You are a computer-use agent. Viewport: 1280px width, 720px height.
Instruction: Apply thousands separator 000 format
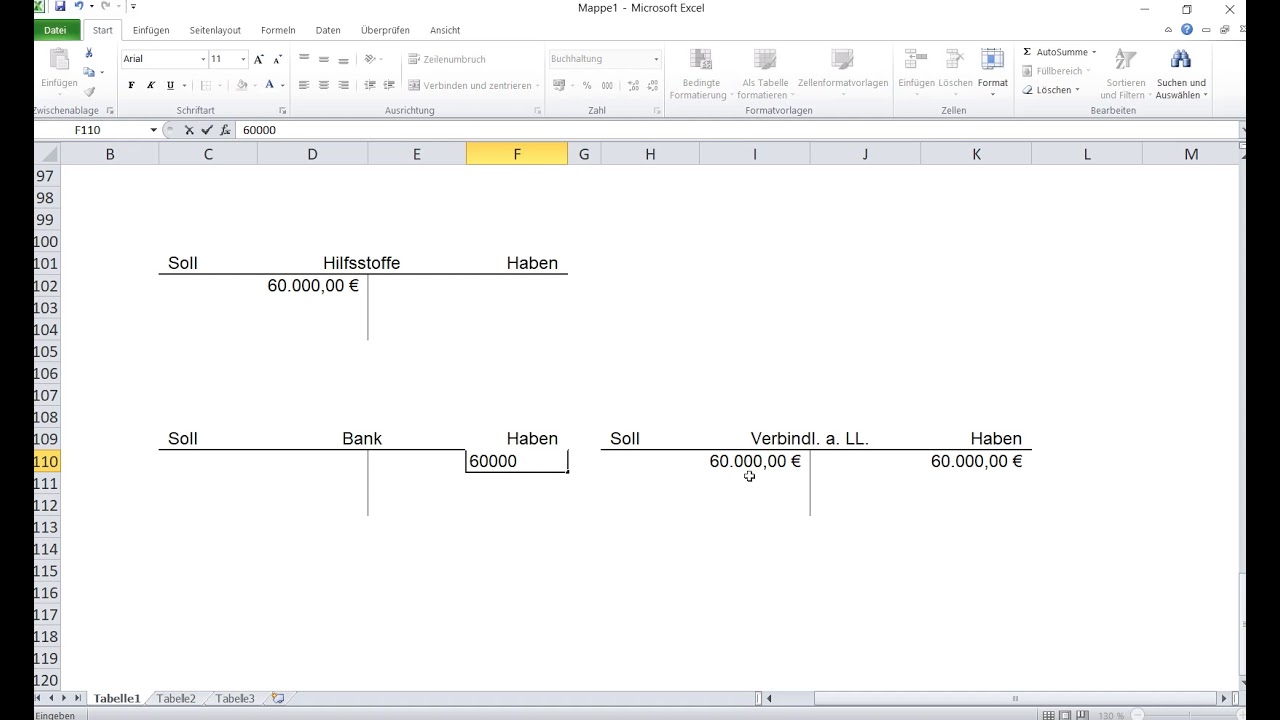pos(607,86)
